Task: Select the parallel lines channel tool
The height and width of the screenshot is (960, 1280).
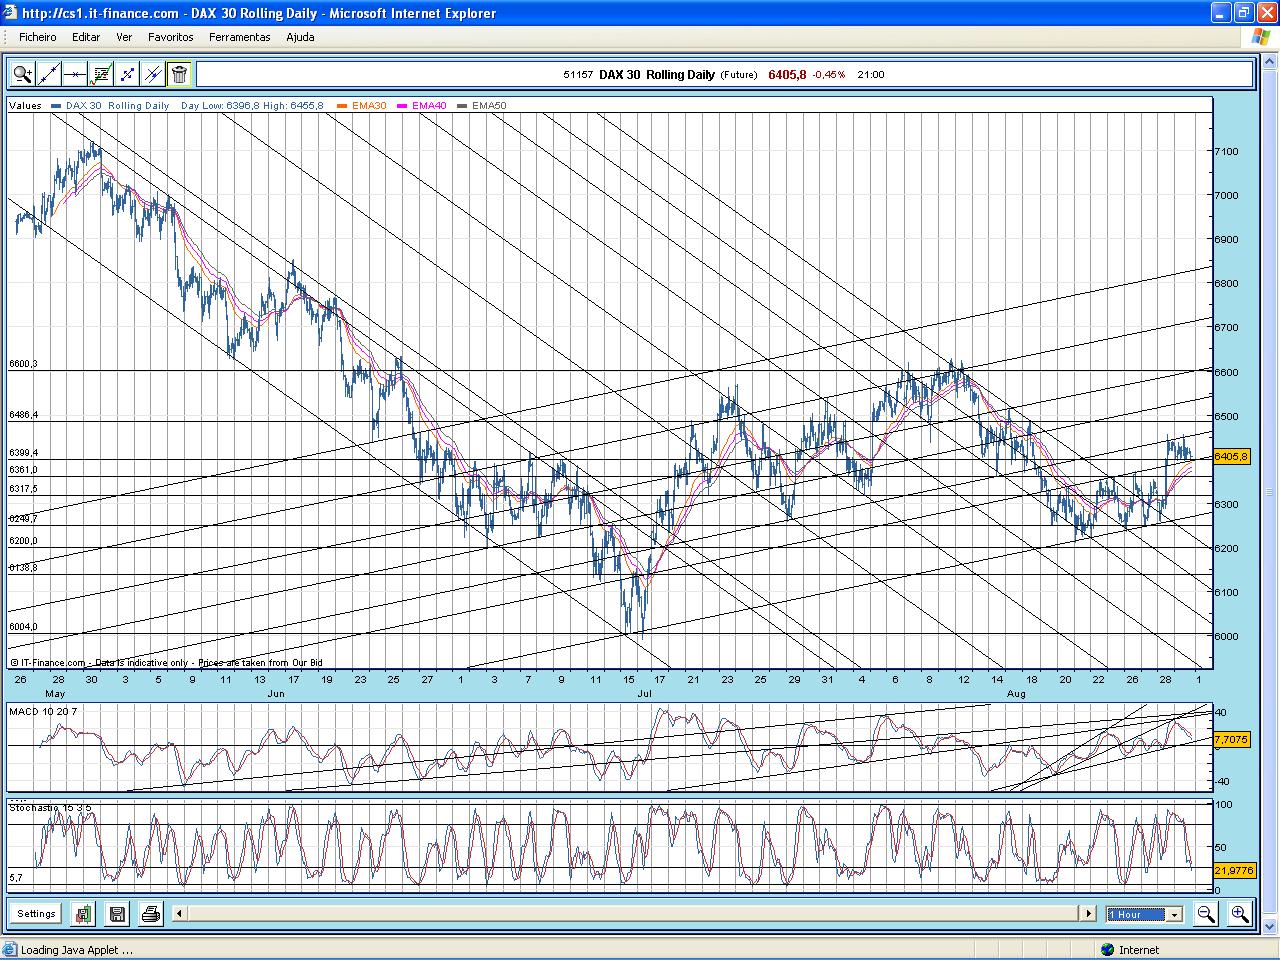Action: point(153,74)
